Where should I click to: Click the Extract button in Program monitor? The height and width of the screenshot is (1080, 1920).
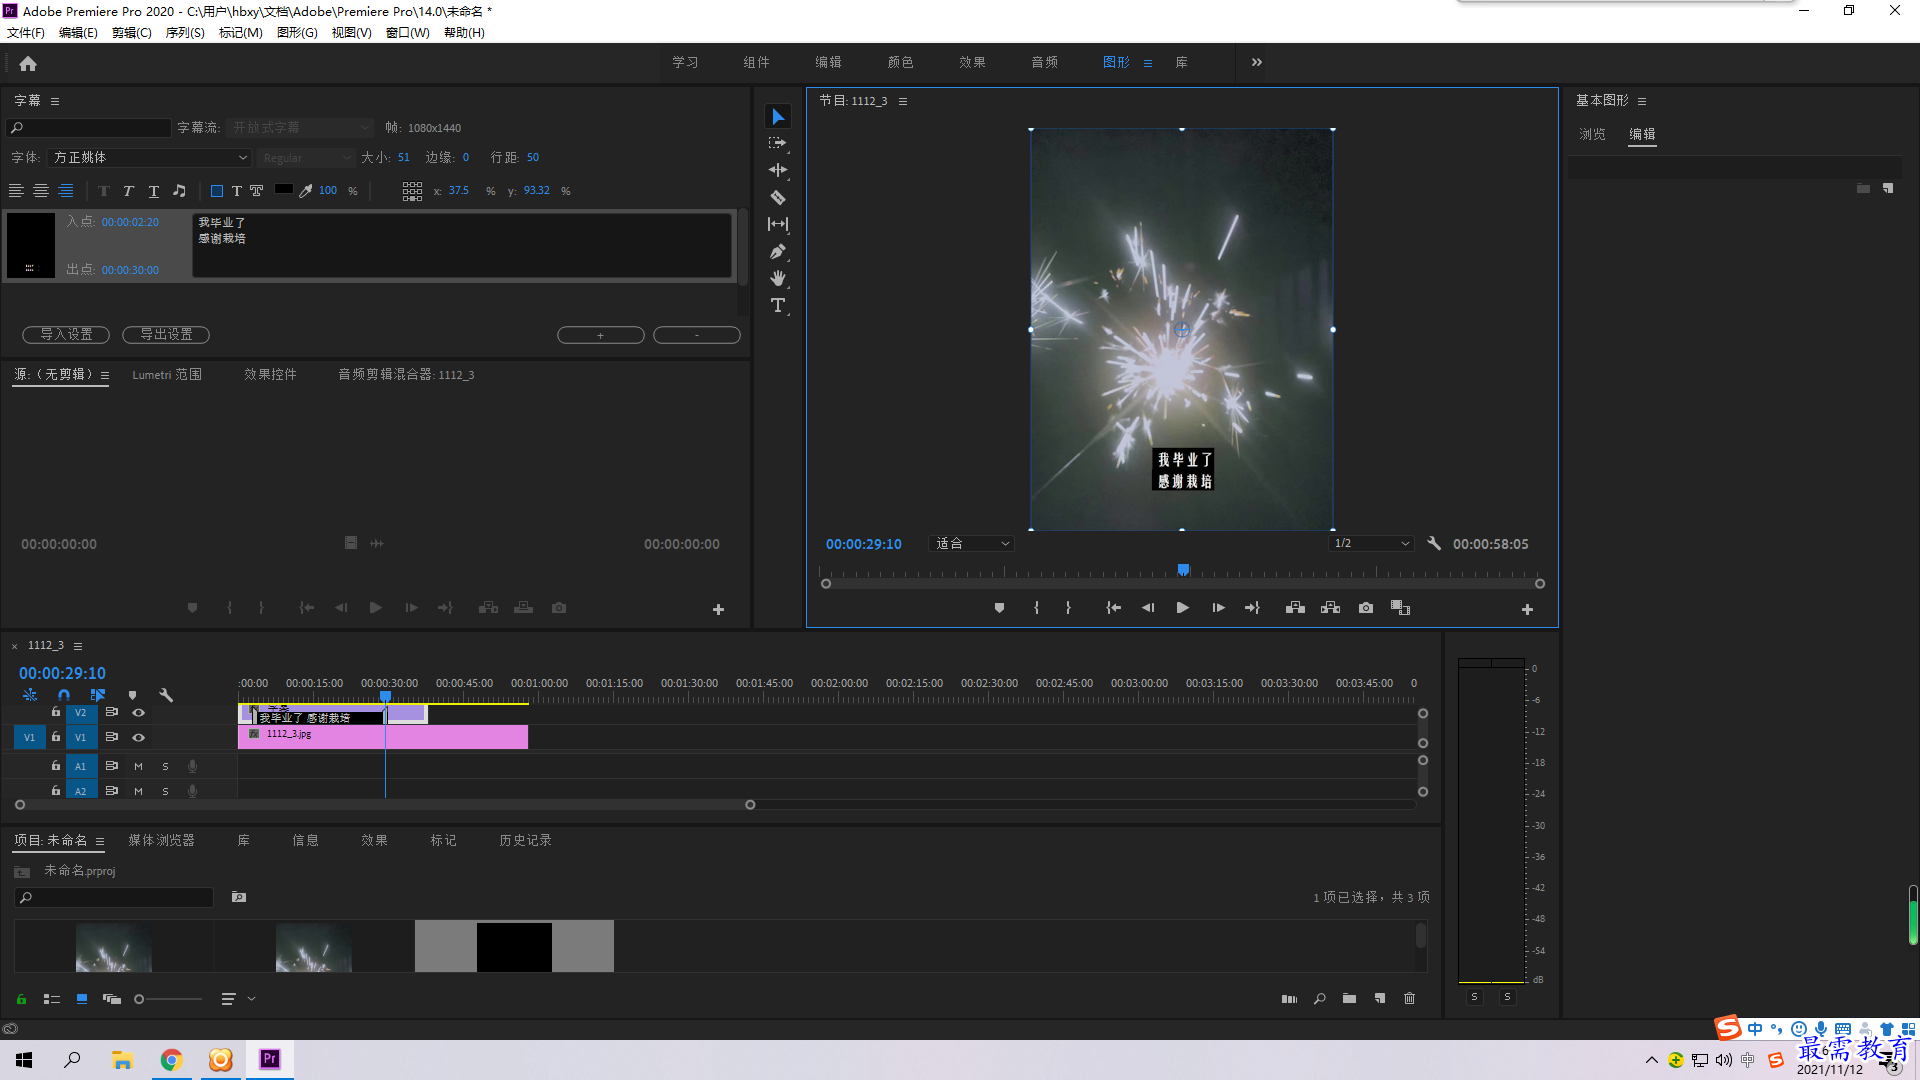point(1330,608)
